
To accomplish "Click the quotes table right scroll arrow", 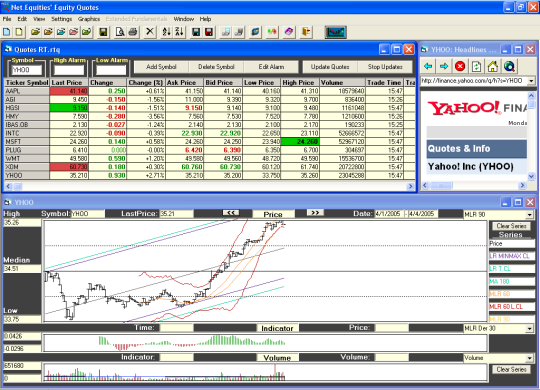I will tap(410, 186).
